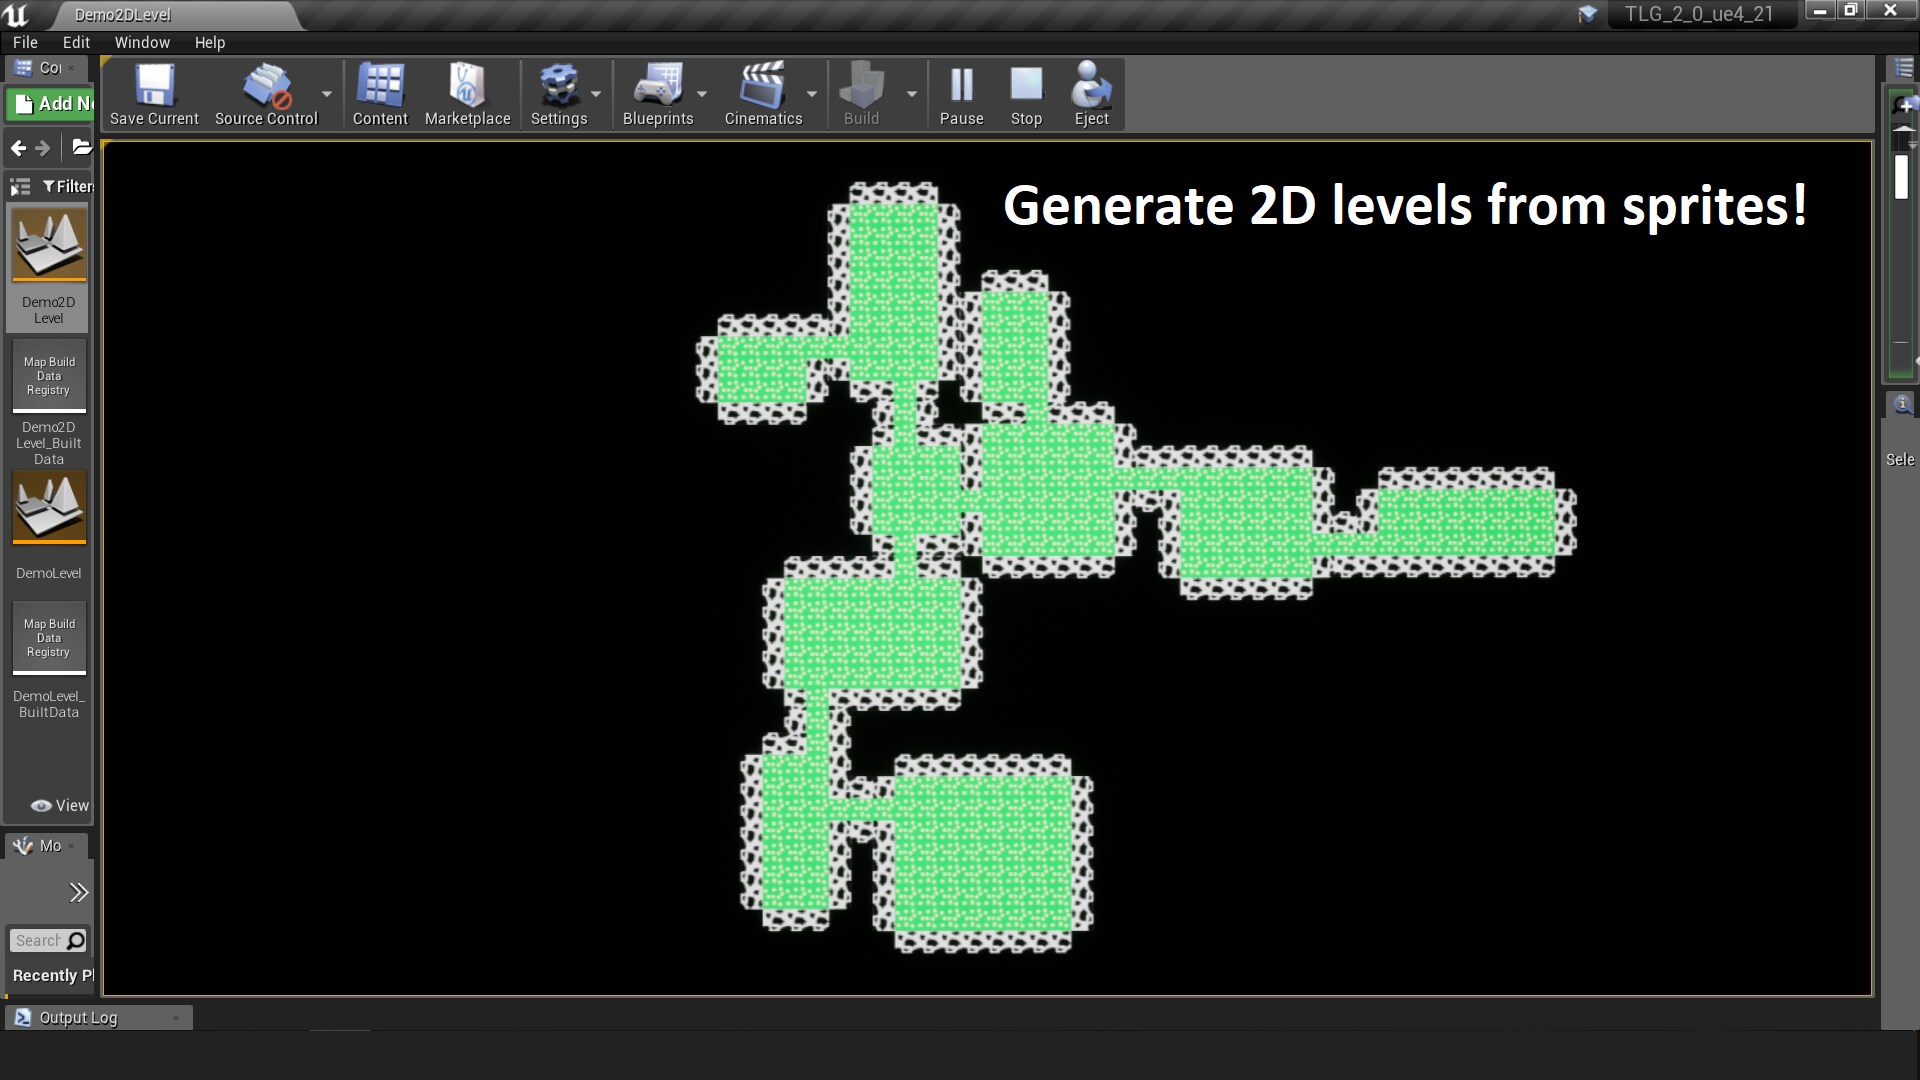
Task: Toggle View Options with the eye icon
Action: click(42, 805)
